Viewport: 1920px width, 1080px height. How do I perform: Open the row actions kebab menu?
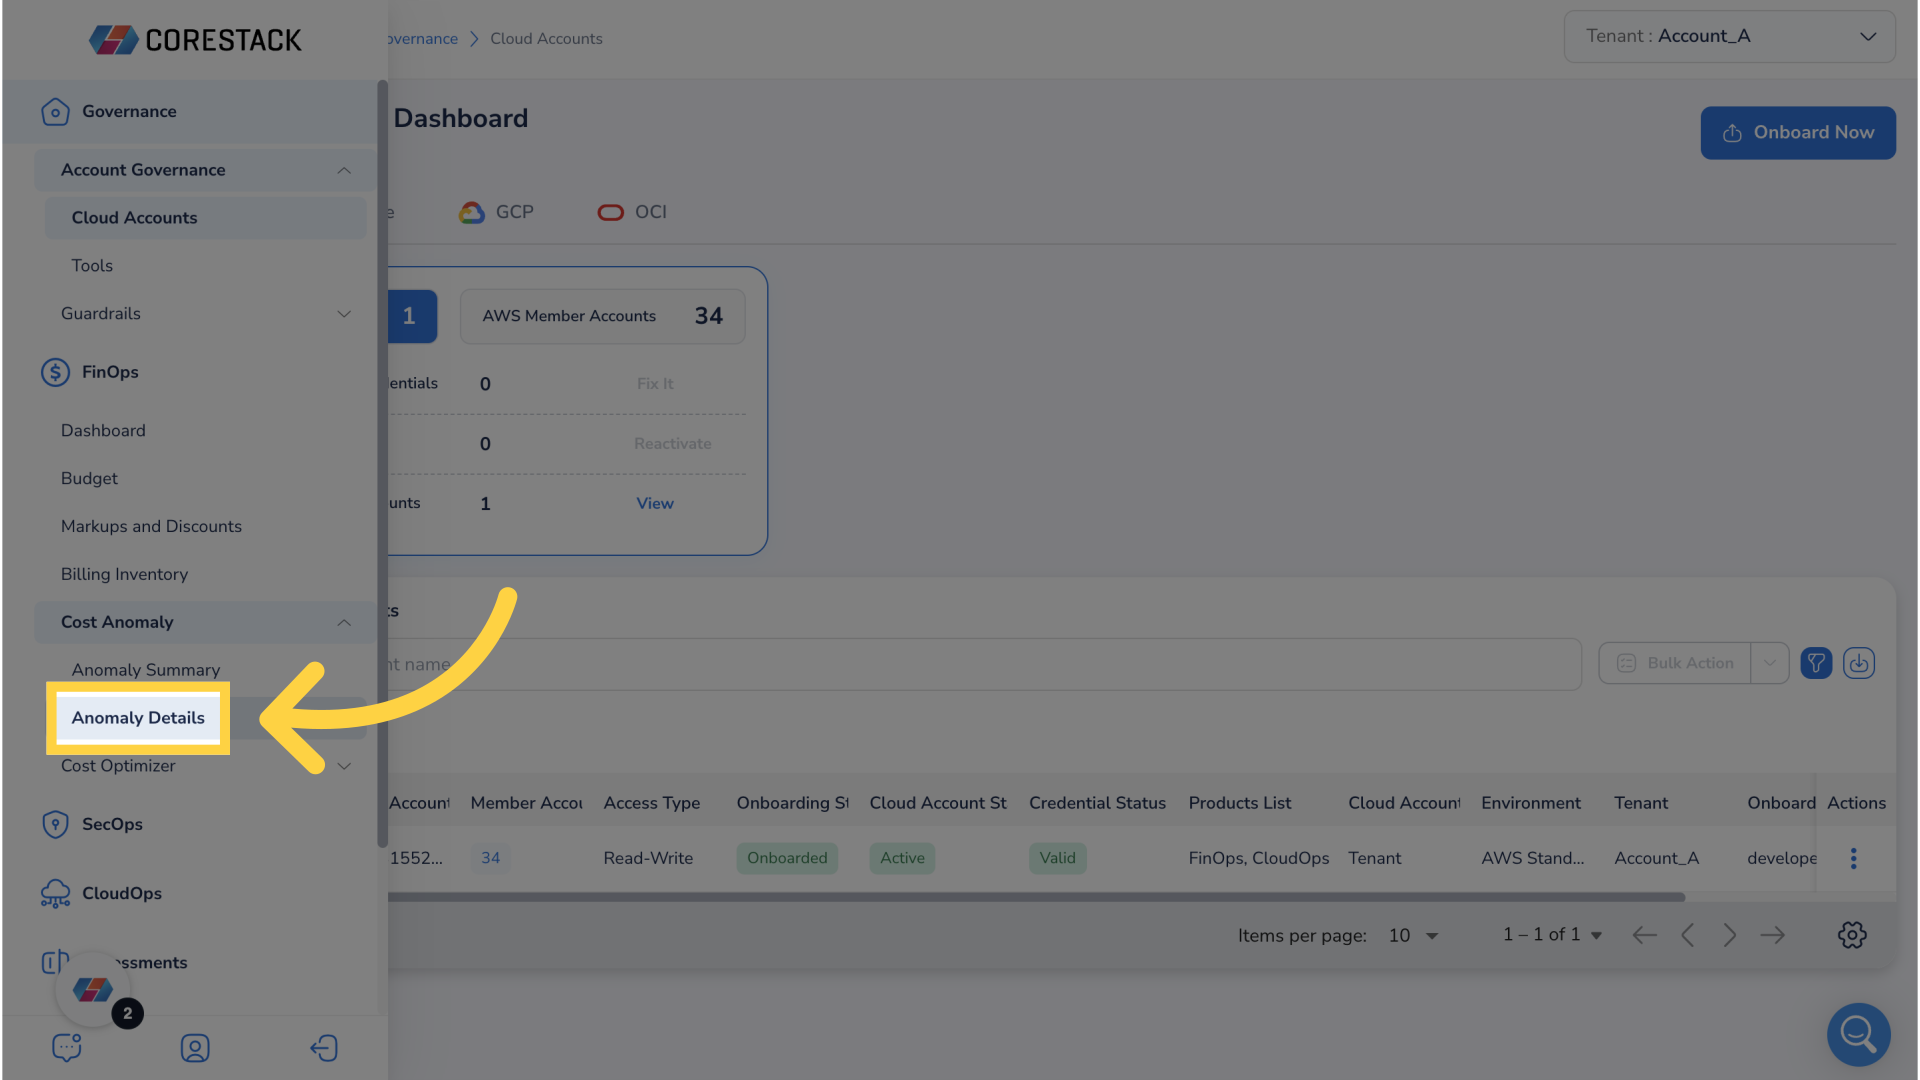click(1853, 858)
